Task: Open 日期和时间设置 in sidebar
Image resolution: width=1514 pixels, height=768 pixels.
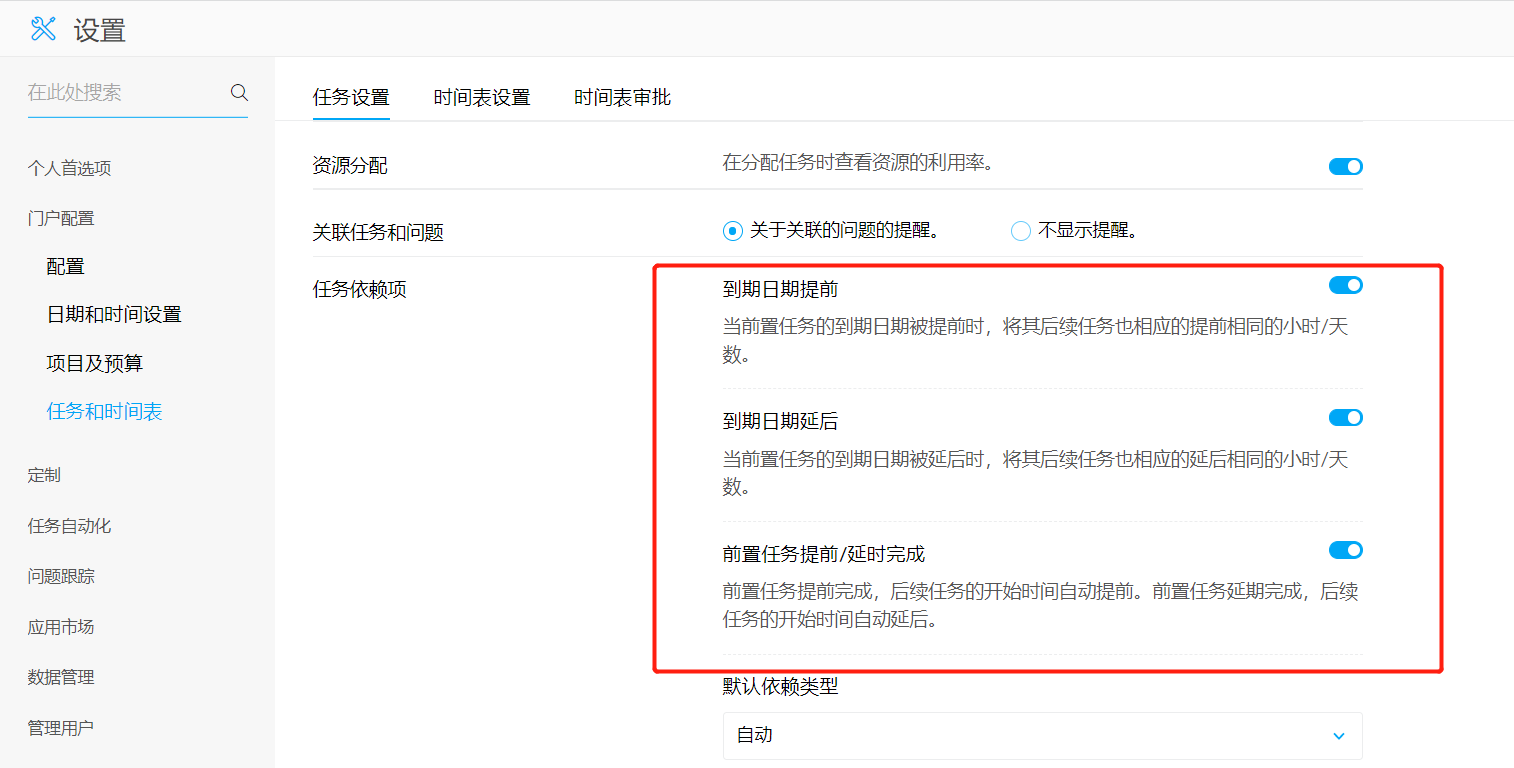Action: pyautogui.click(x=114, y=315)
